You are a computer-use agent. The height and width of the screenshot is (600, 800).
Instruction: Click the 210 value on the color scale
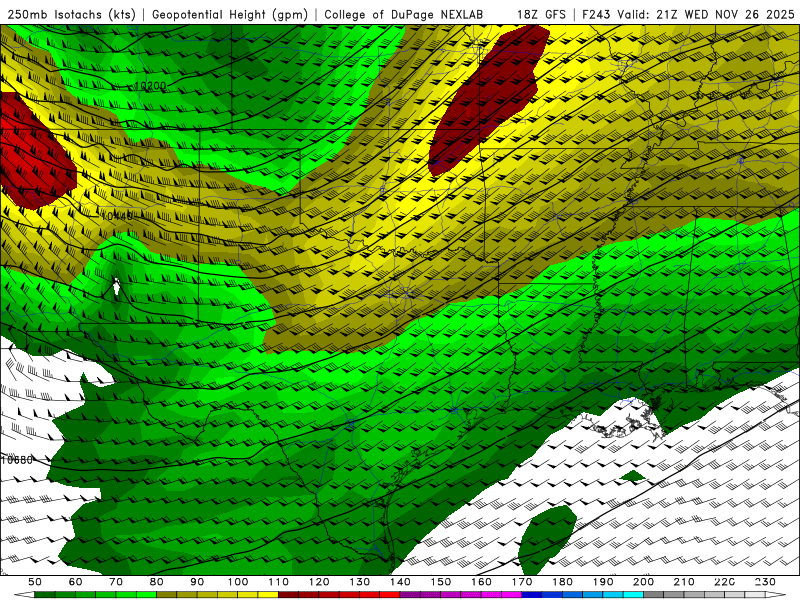(x=684, y=582)
